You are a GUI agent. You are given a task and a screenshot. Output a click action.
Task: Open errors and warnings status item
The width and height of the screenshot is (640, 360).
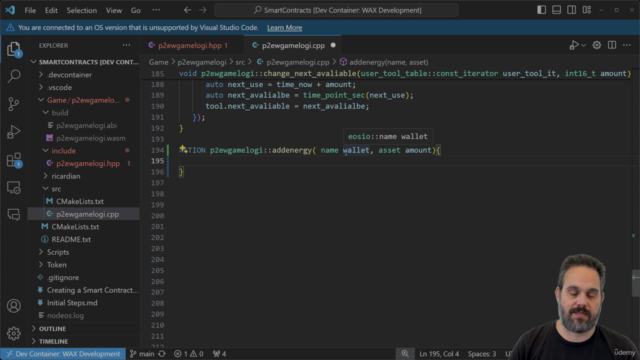tap(189, 354)
